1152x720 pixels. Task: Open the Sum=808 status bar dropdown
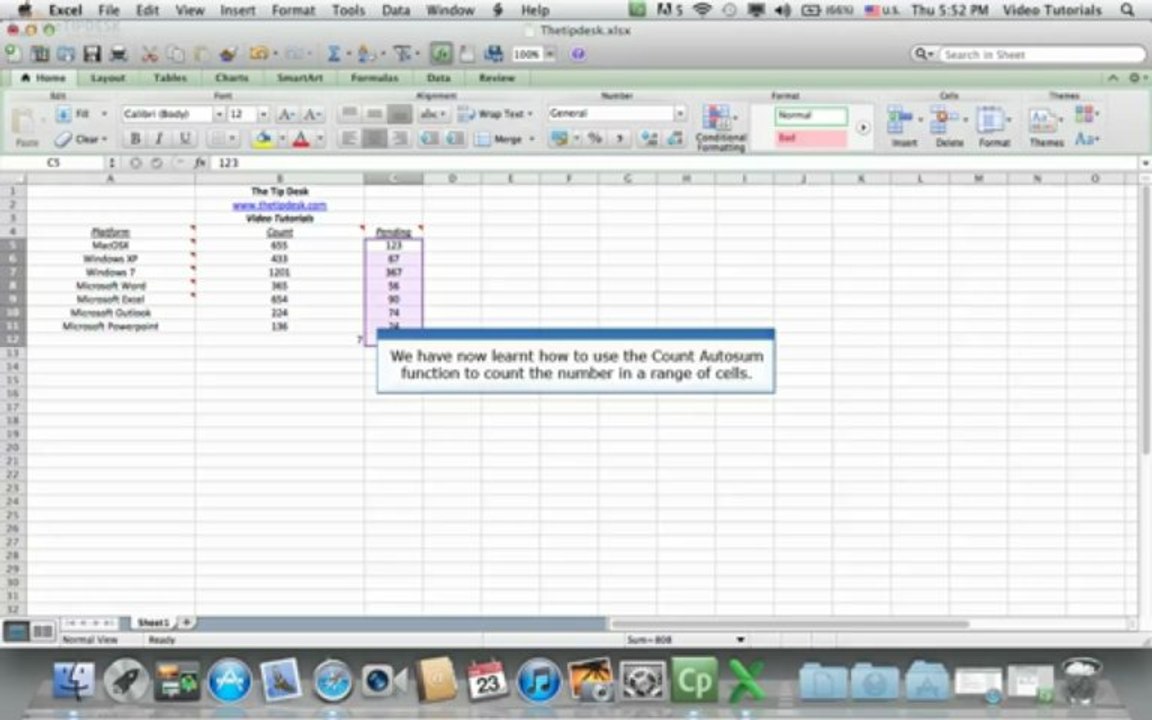(740, 640)
